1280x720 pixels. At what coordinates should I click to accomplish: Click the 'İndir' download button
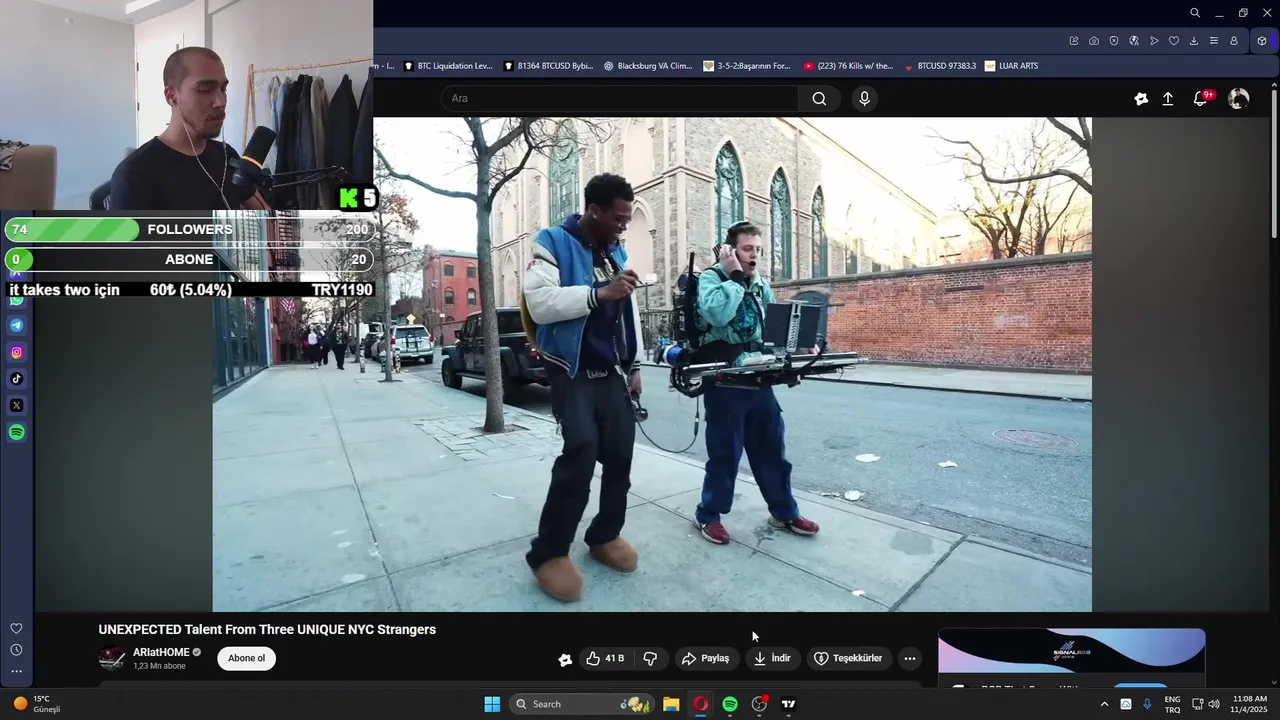772,658
